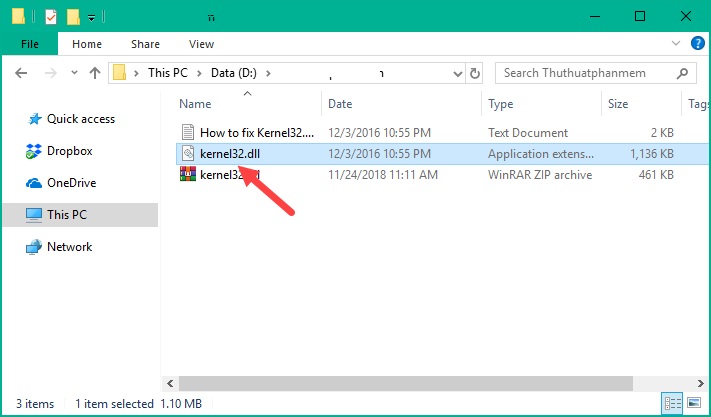Image resolution: width=711 pixels, height=417 pixels.
Task: Click the Properties icon in the title bar
Action: (51, 17)
